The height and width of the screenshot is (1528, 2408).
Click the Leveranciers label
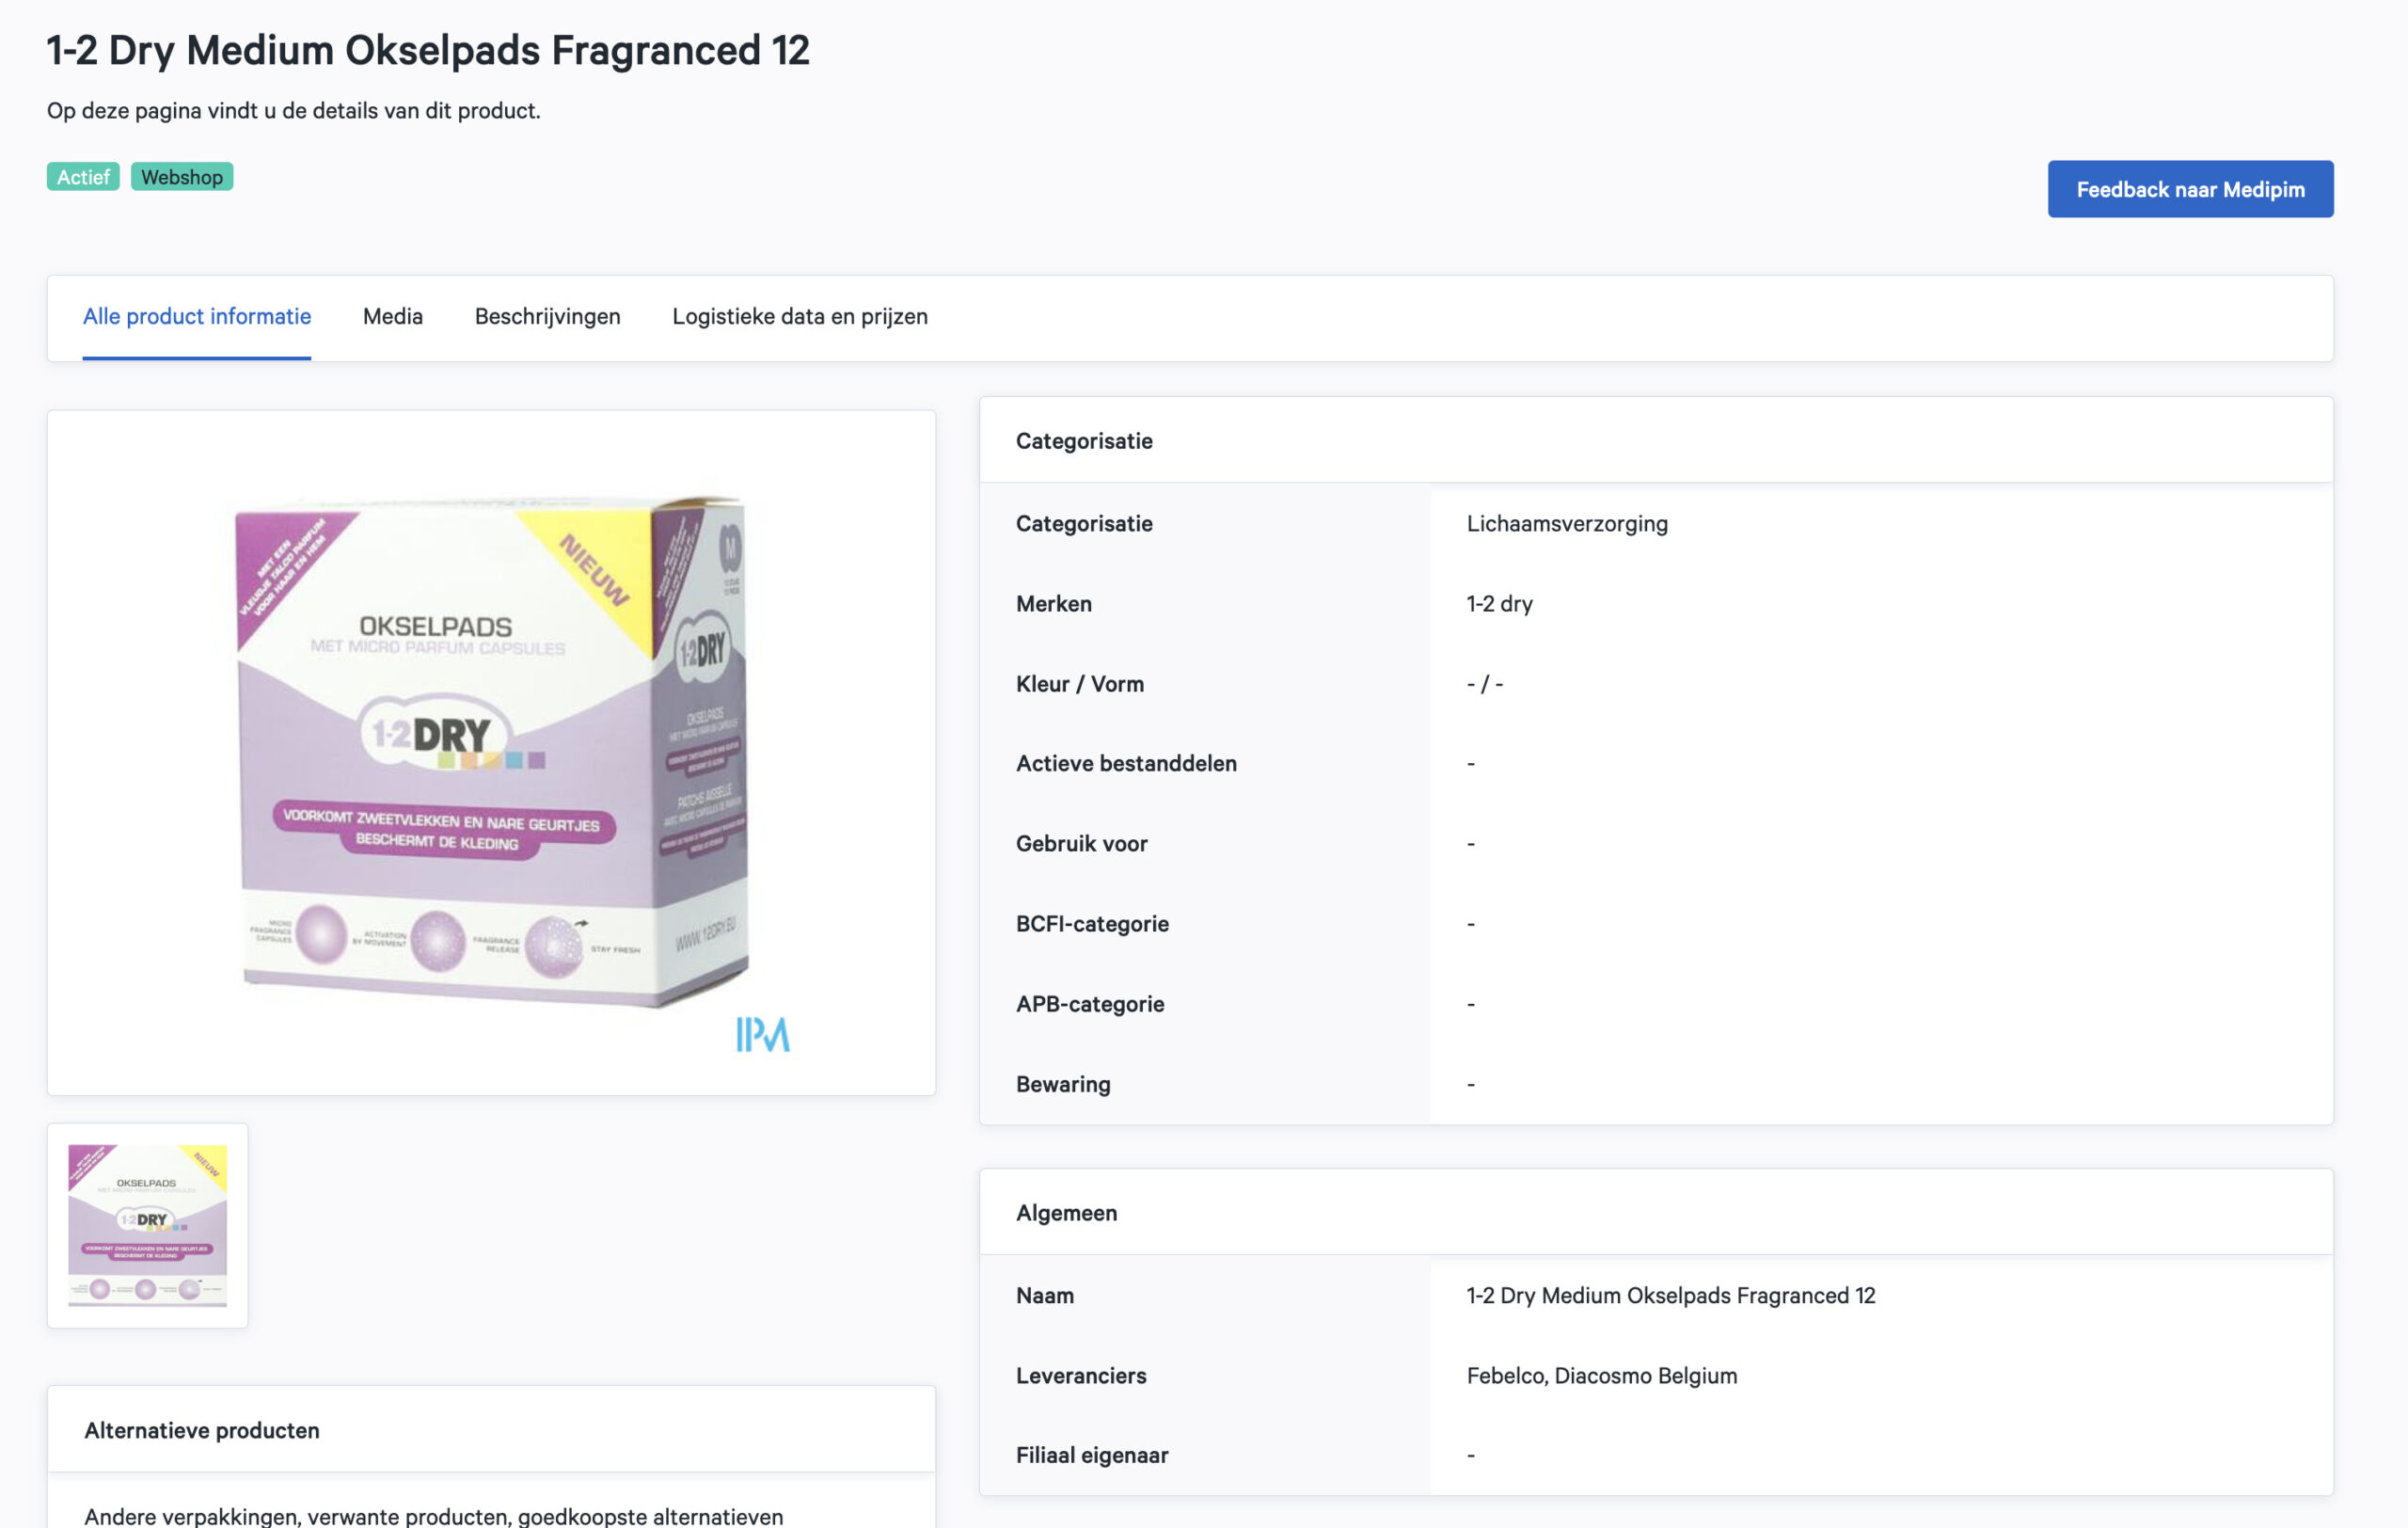click(1081, 1375)
